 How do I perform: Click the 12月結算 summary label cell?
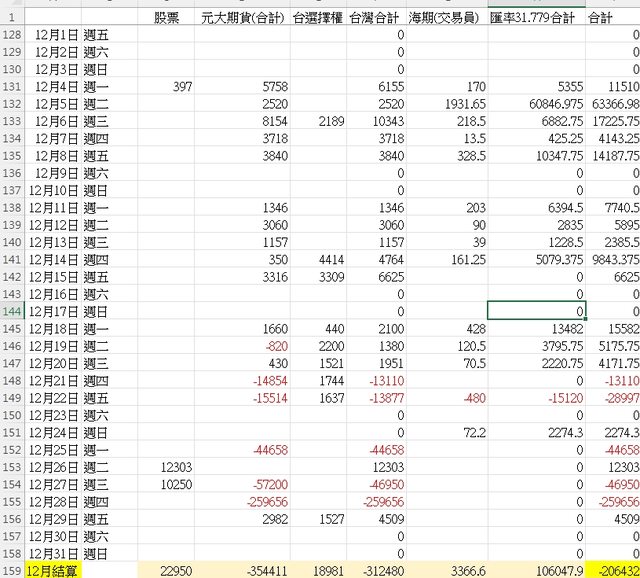point(54,570)
